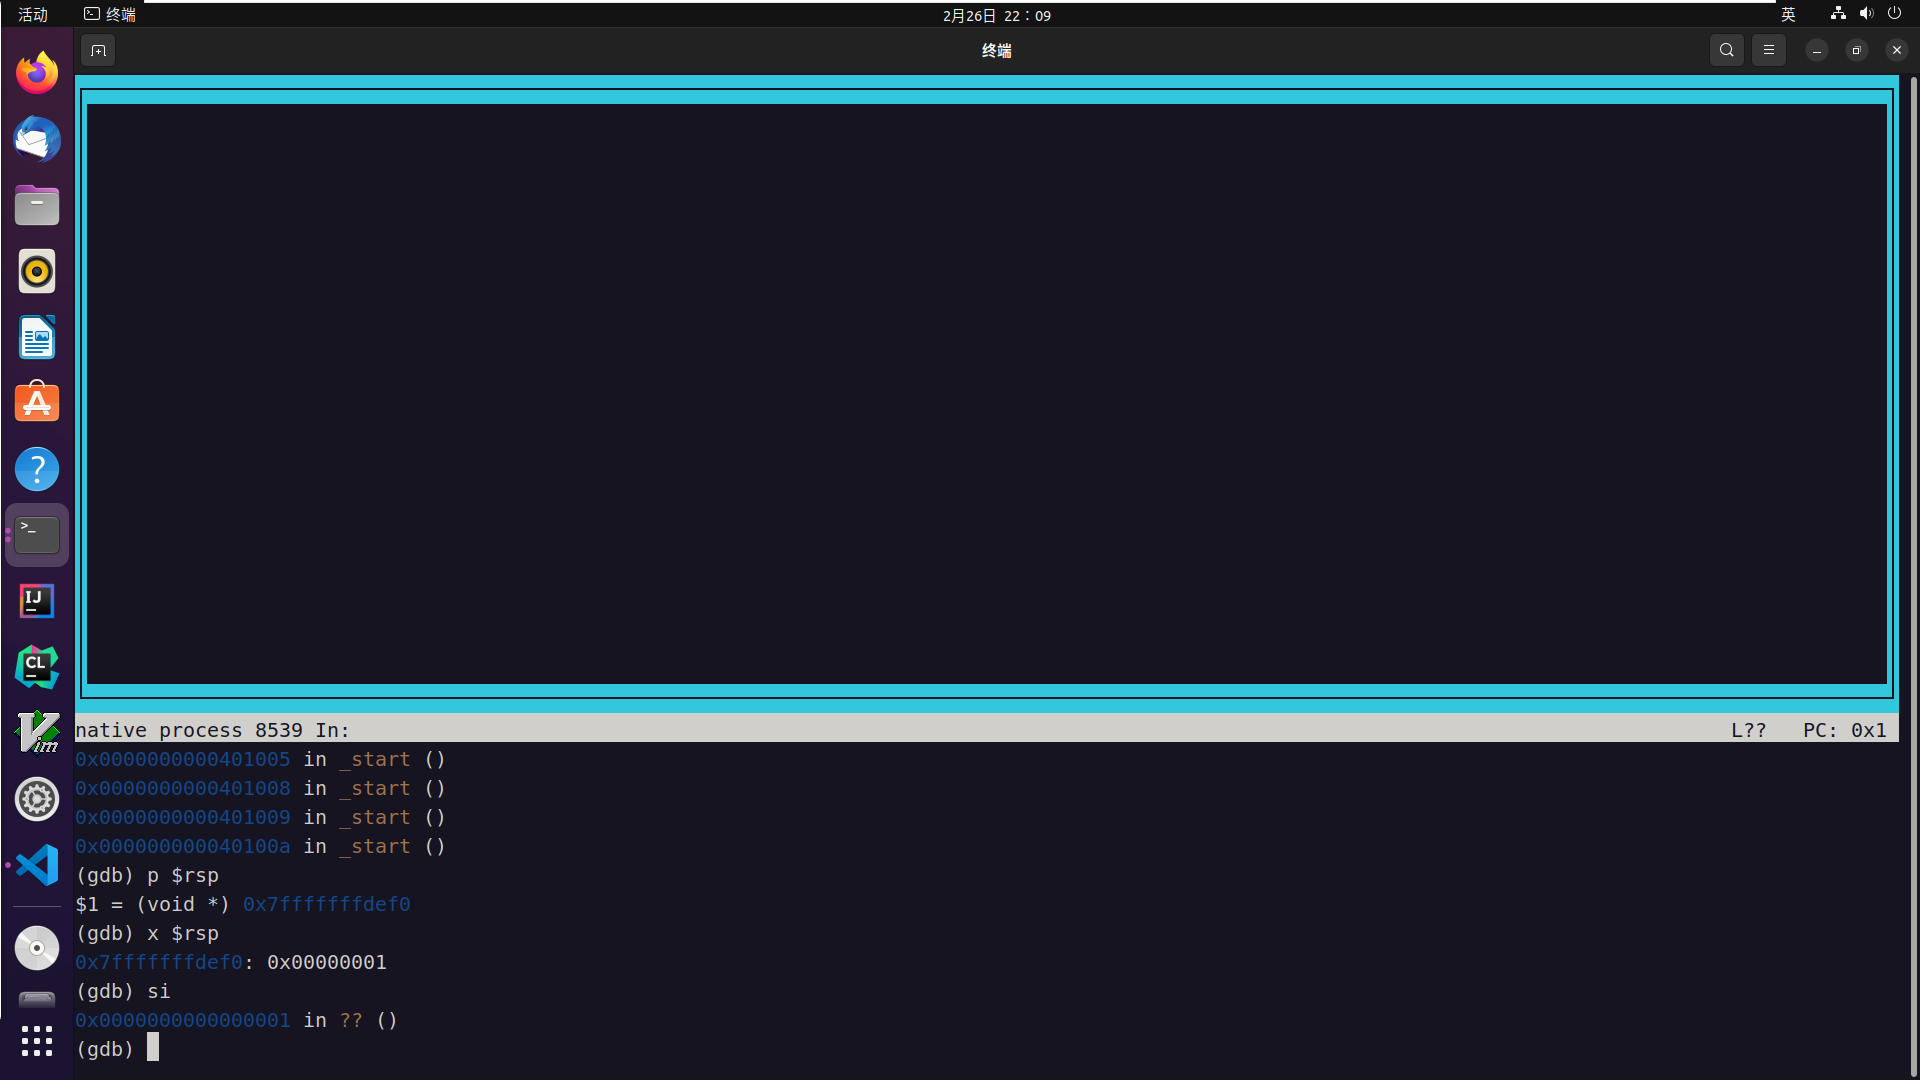Screen dimensions: 1920x1080
Task: Open the Help icon in dock
Action: tap(37, 469)
